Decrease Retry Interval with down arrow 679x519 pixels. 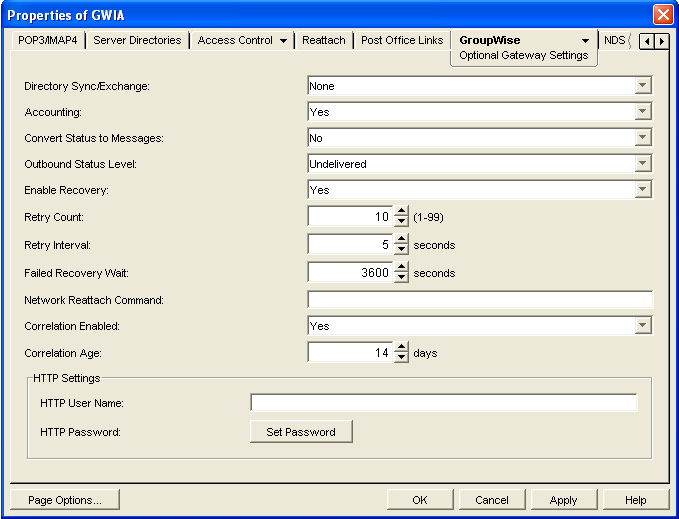(401, 249)
